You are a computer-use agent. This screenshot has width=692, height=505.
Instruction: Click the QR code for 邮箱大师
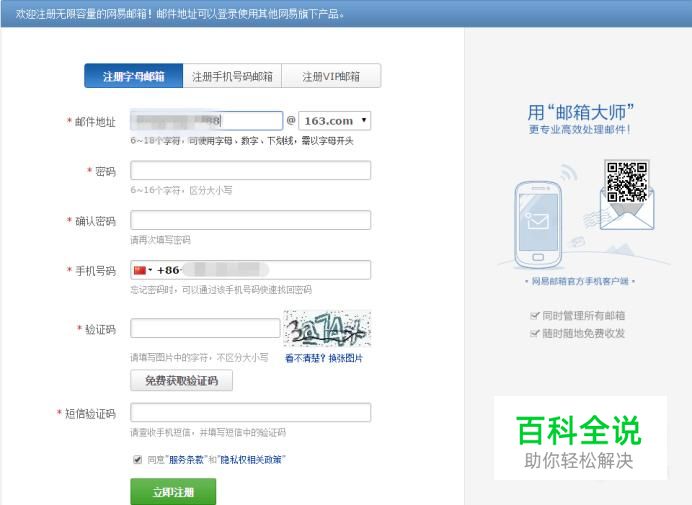pyautogui.click(x=627, y=182)
